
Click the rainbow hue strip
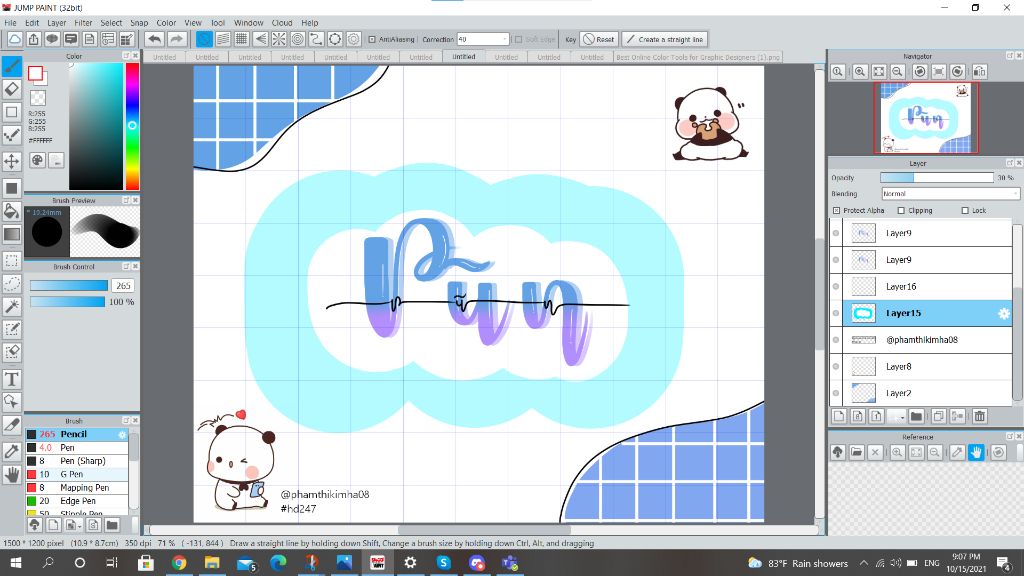click(x=132, y=127)
